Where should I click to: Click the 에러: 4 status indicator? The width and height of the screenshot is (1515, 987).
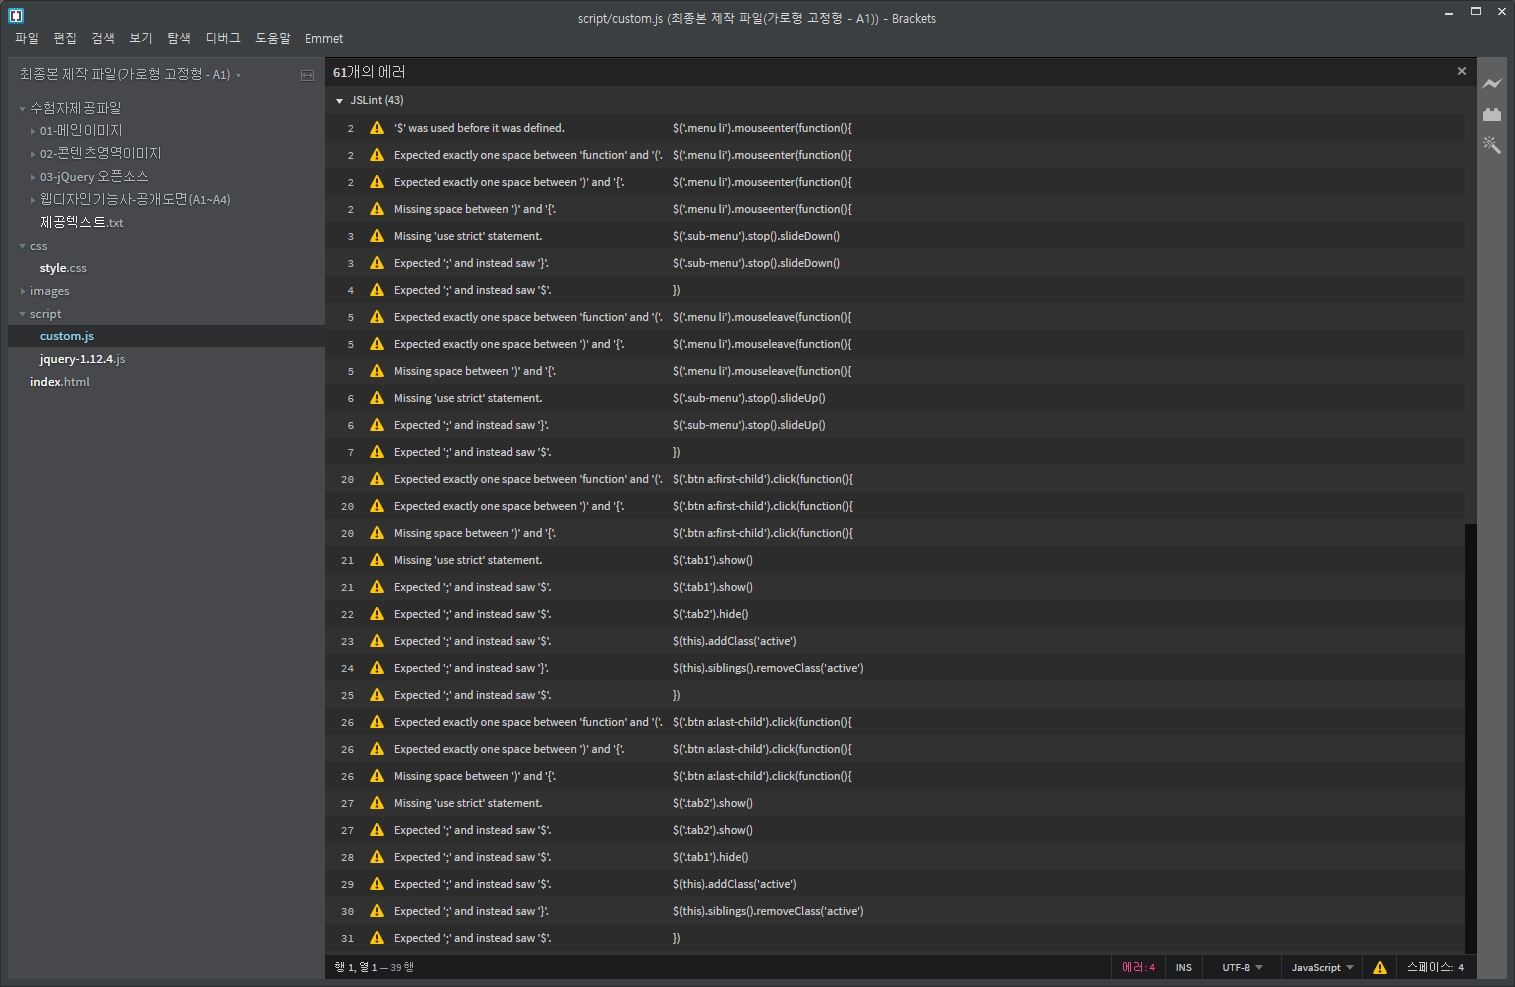click(1138, 967)
